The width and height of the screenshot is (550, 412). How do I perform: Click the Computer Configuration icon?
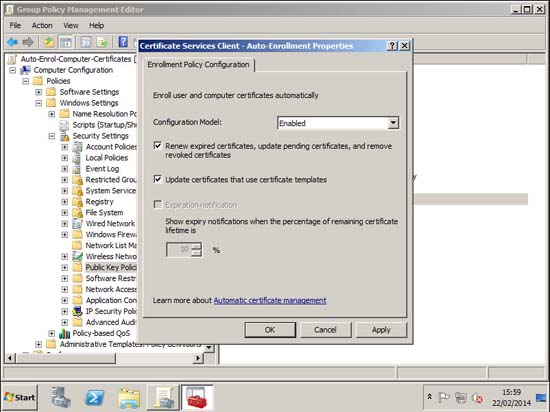click(x=25, y=70)
